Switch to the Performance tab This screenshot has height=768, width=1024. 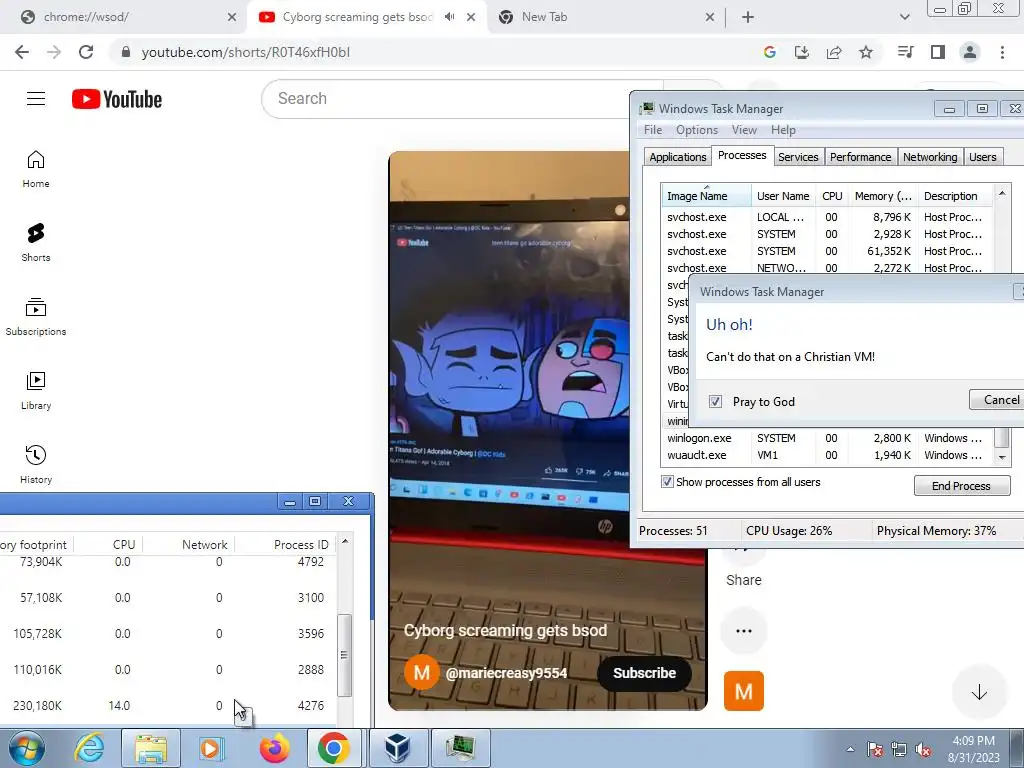pyautogui.click(x=860, y=157)
